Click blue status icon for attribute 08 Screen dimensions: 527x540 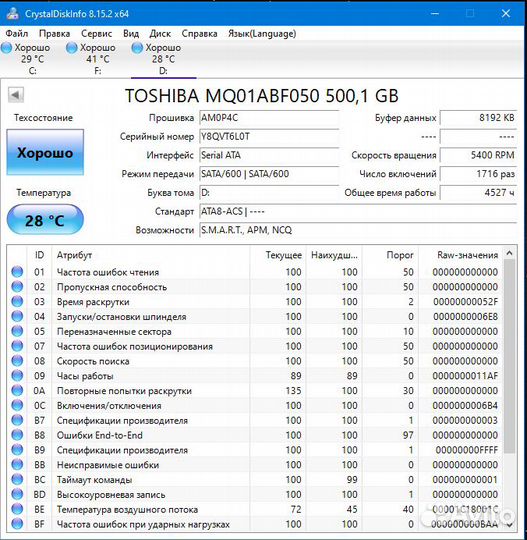[17, 361]
